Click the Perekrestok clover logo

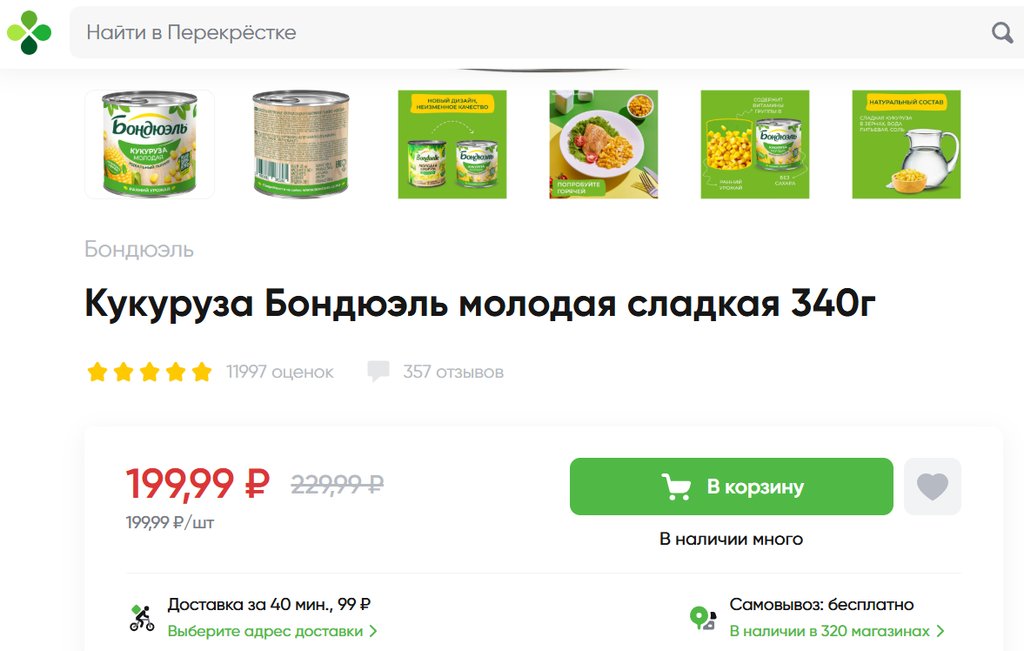click(29, 32)
